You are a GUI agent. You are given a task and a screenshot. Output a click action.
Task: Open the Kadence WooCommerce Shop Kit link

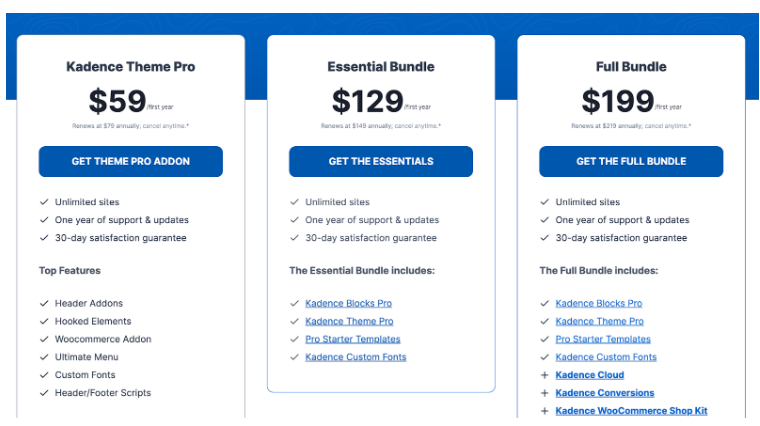point(632,411)
